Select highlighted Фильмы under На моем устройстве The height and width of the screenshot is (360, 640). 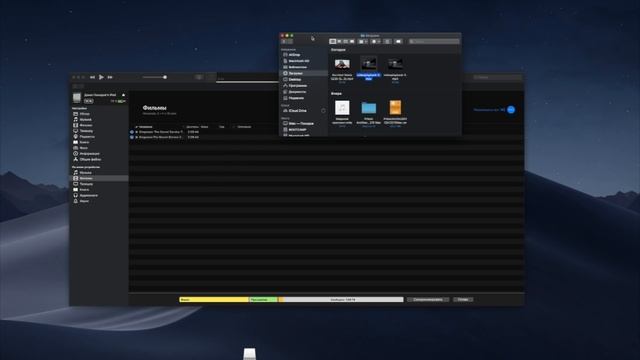tap(99, 178)
